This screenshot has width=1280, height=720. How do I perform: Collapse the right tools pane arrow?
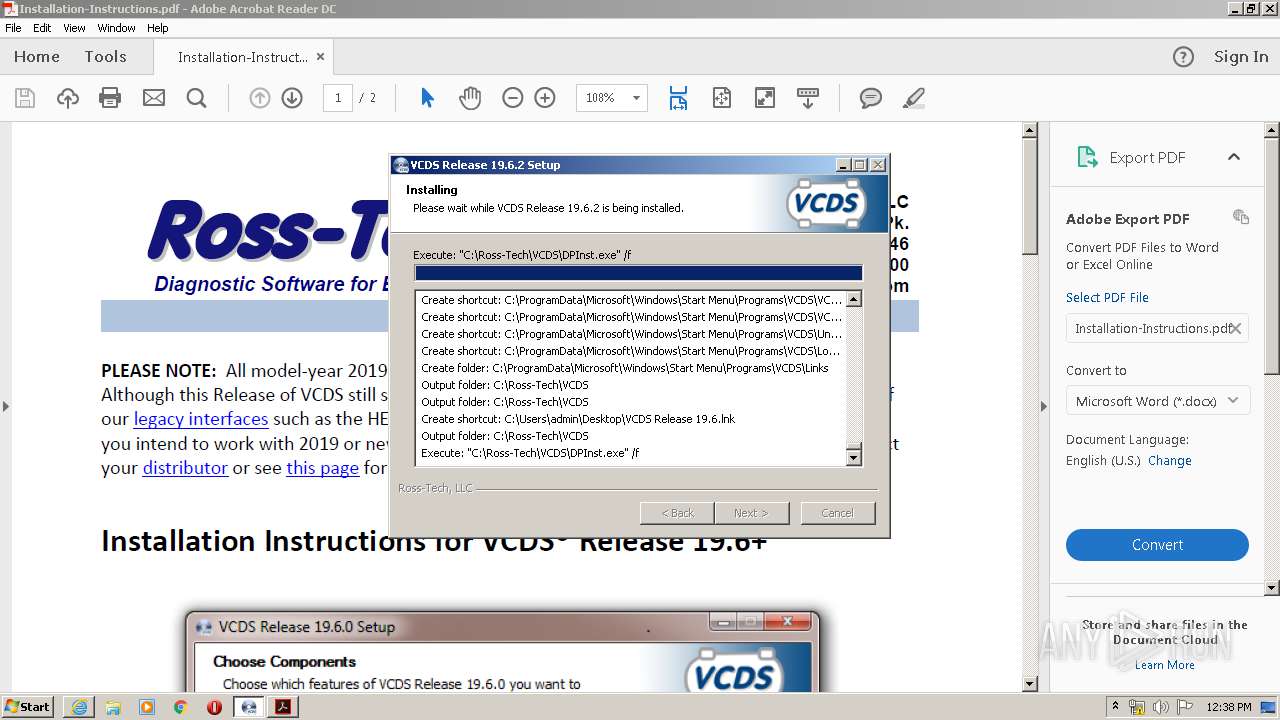[x=1044, y=406]
